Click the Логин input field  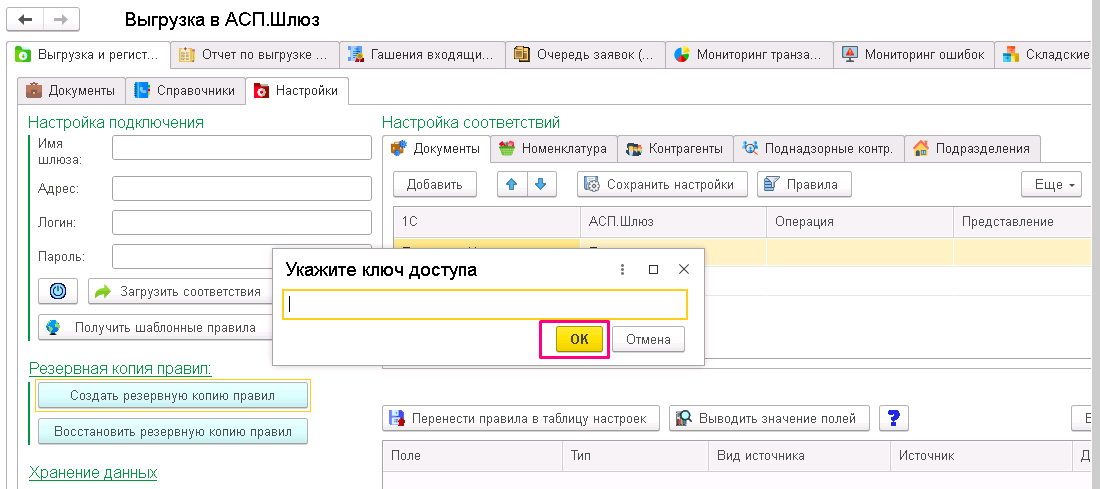(x=242, y=222)
